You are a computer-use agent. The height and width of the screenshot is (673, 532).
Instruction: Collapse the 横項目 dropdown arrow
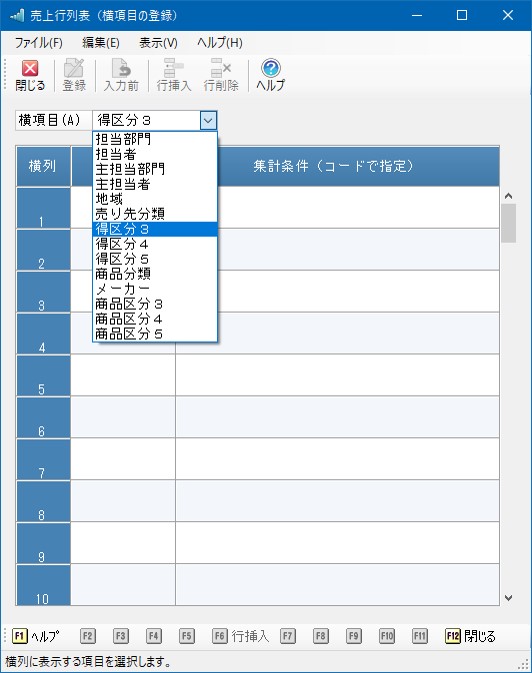[x=208, y=120]
